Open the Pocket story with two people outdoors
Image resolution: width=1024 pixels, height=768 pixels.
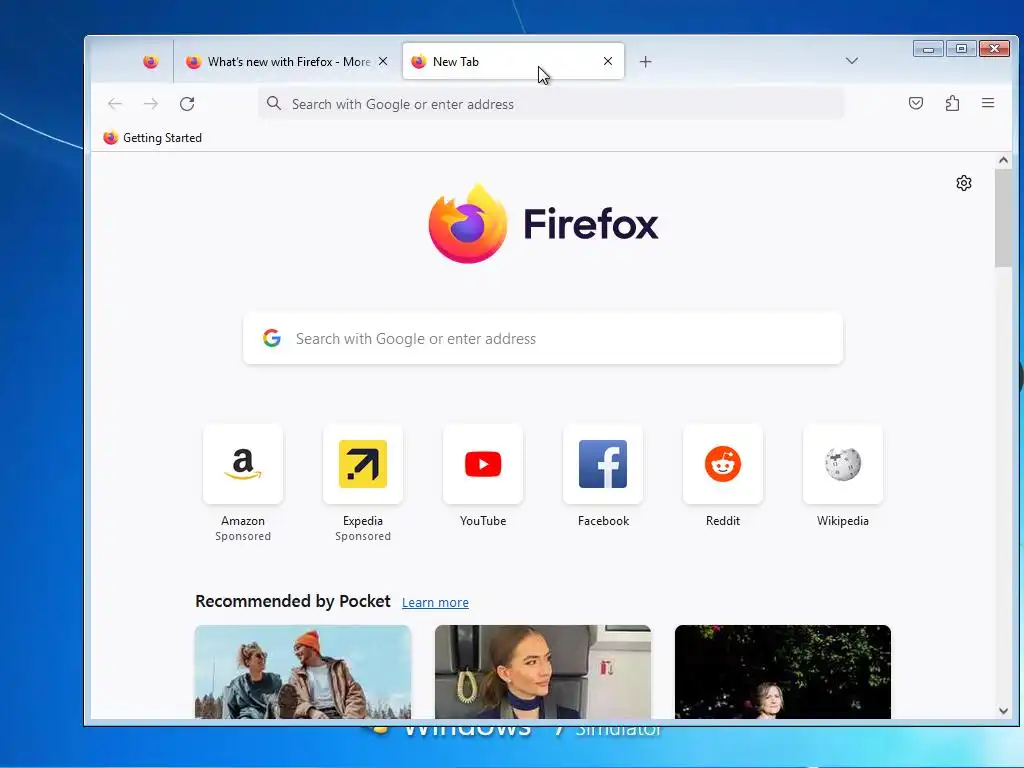pyautogui.click(x=303, y=672)
